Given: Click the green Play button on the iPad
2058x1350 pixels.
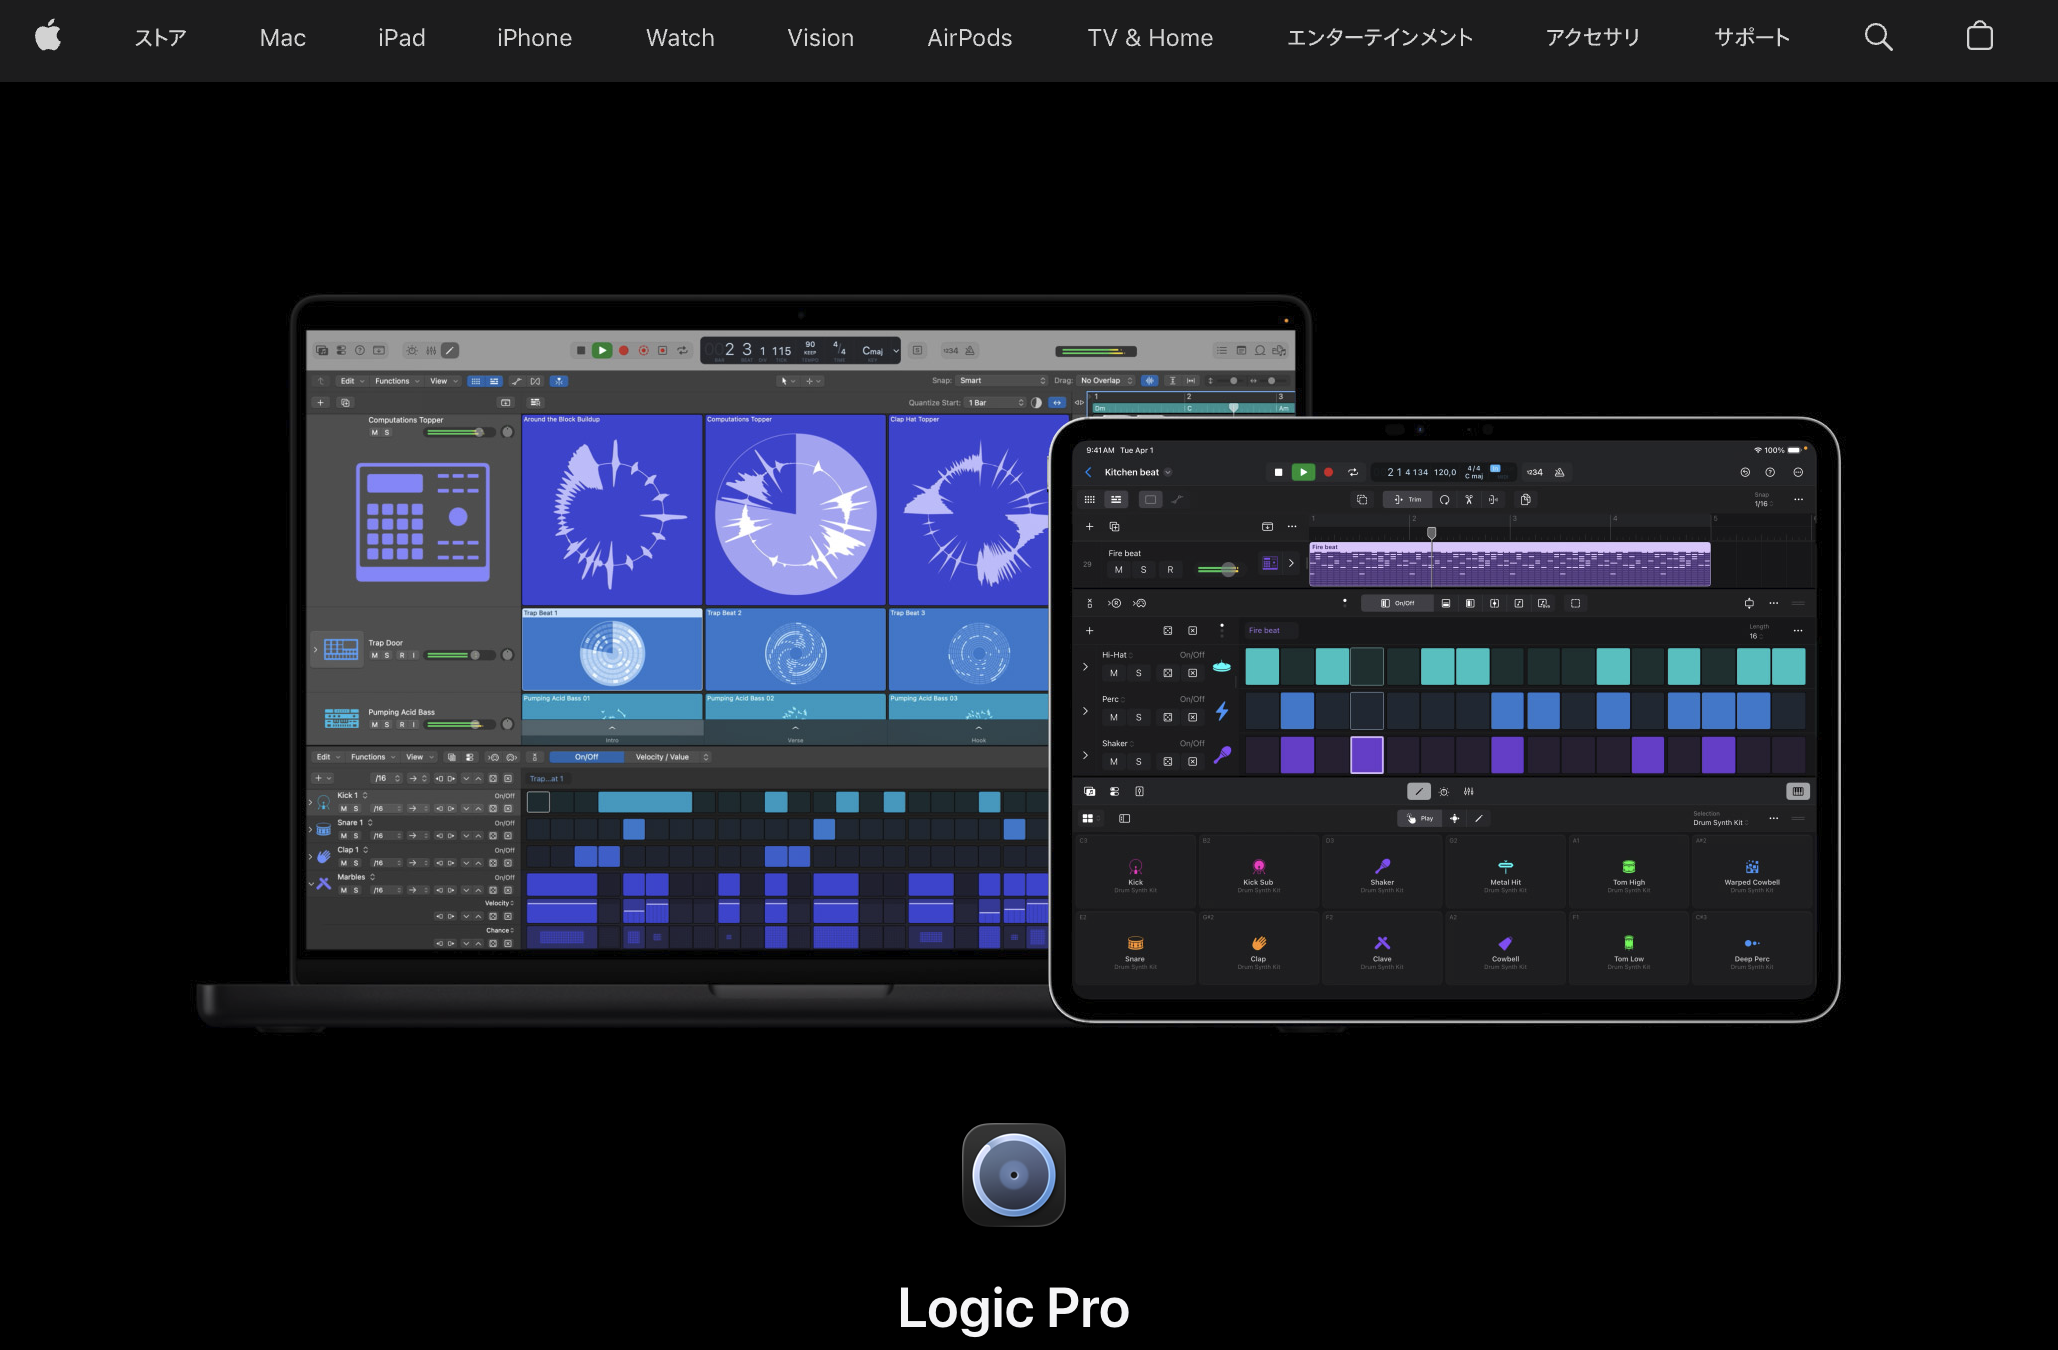Looking at the screenshot, I should click(1303, 472).
